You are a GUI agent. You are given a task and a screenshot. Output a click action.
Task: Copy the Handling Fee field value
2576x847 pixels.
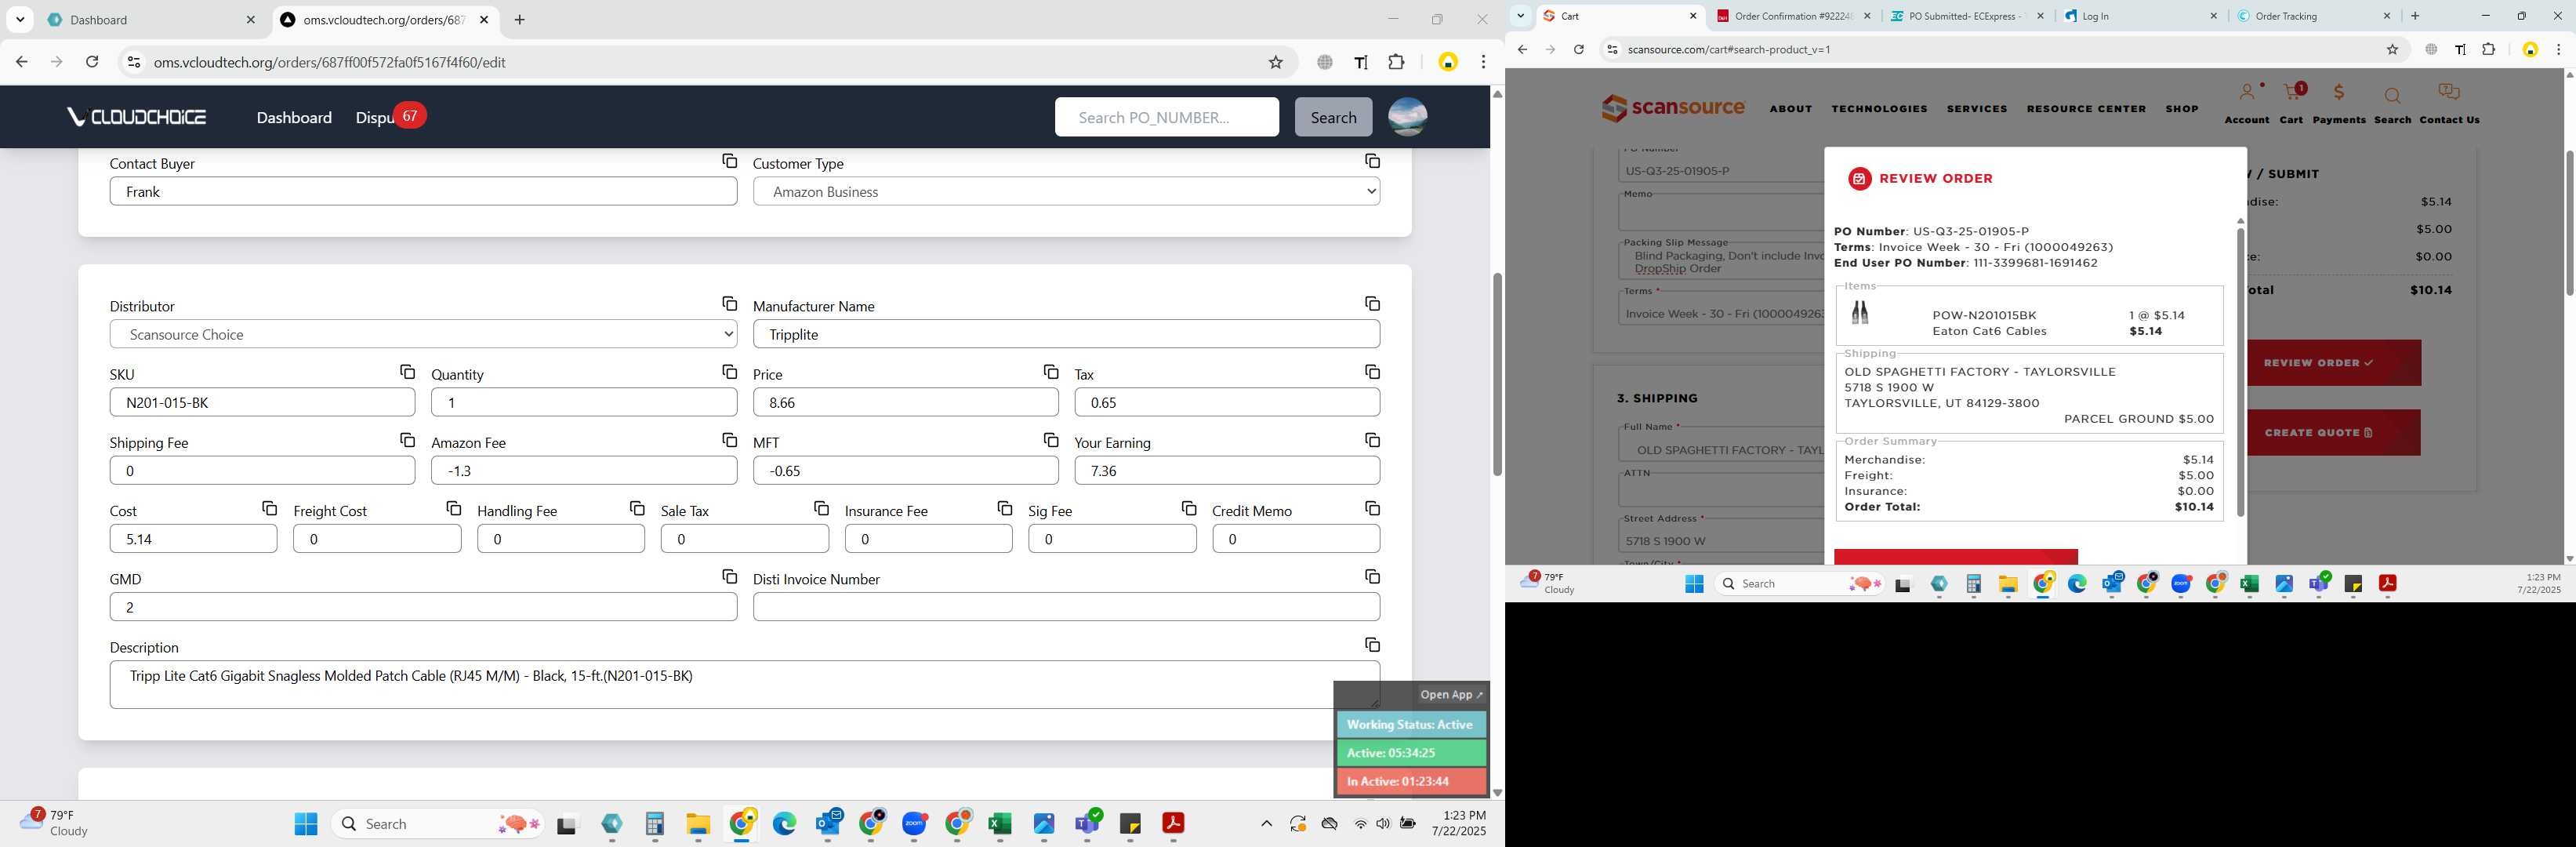(637, 509)
